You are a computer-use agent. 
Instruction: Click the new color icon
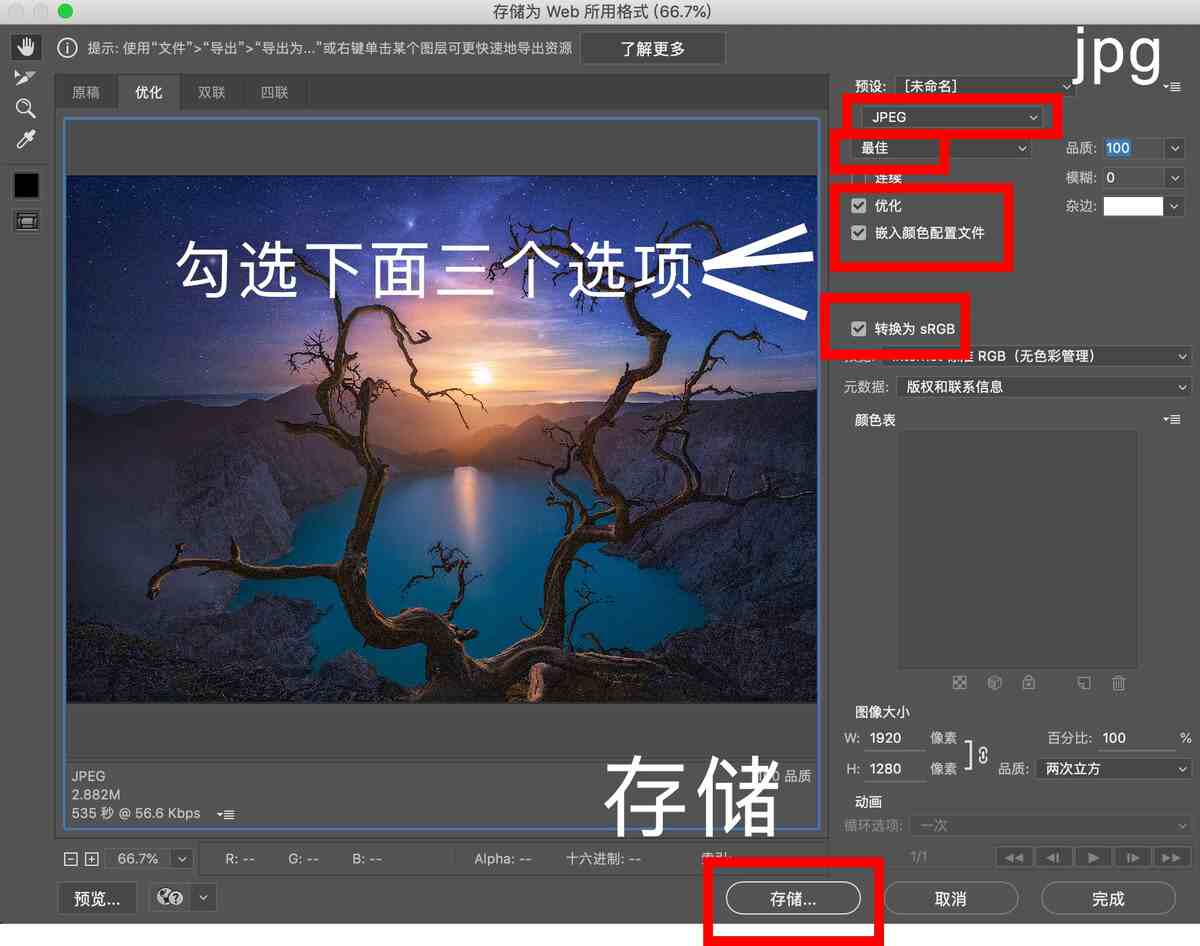tap(1083, 683)
